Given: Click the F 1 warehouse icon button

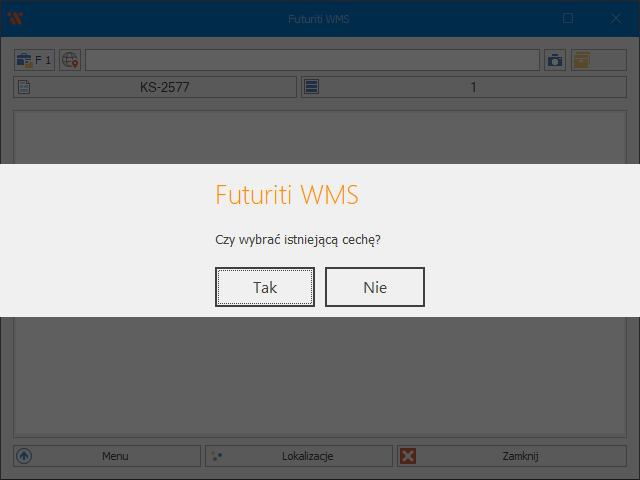Looking at the screenshot, I should [34, 60].
